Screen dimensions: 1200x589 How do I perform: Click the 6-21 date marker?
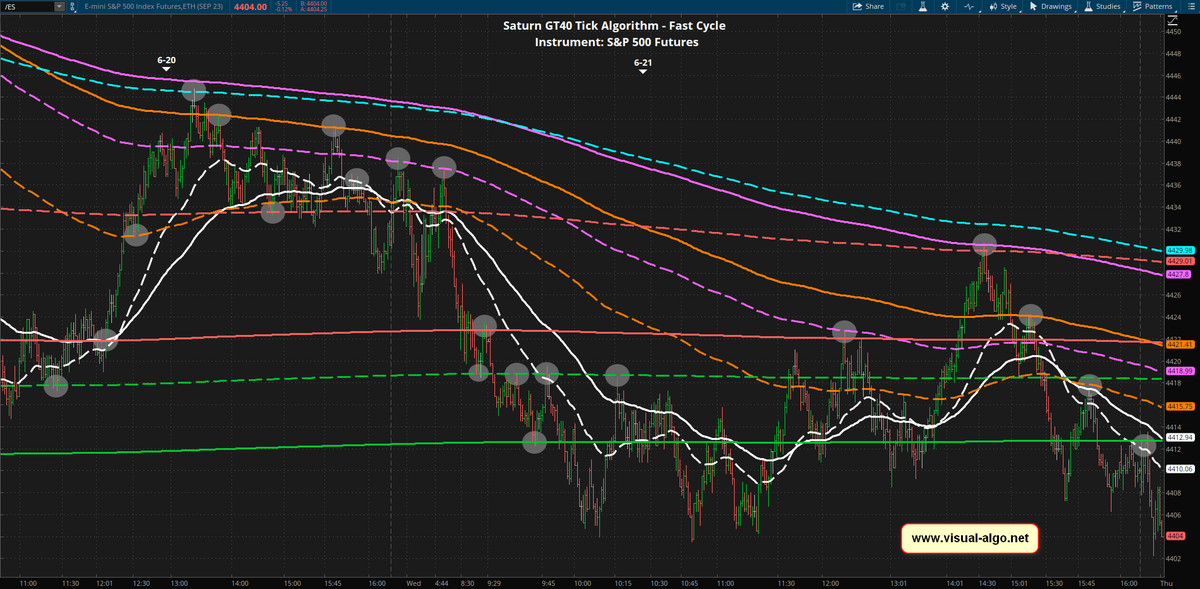(x=643, y=62)
